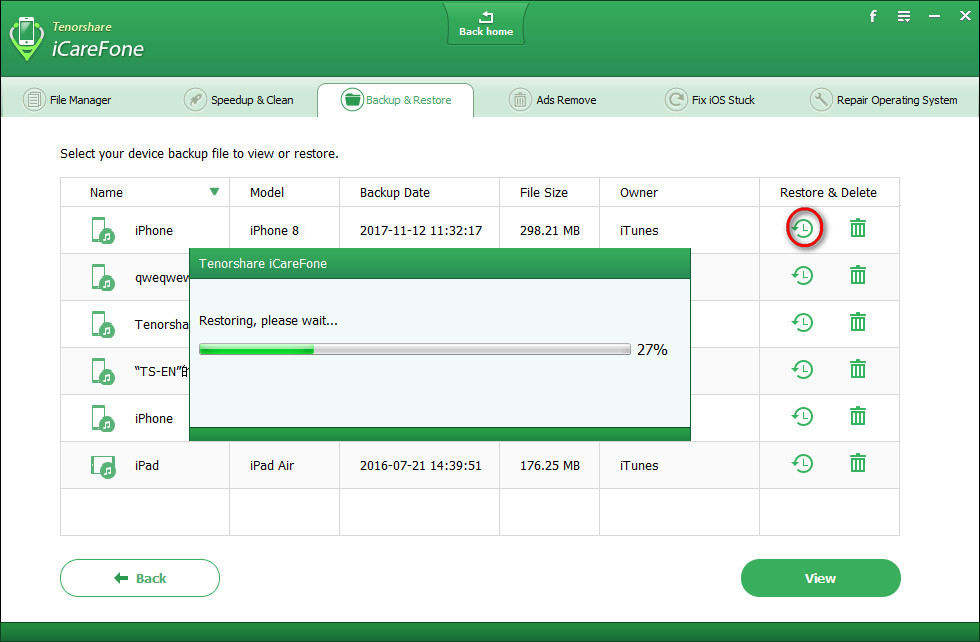The image size is (980, 642).
Task: Open the hamburger menu icon
Action: (904, 16)
